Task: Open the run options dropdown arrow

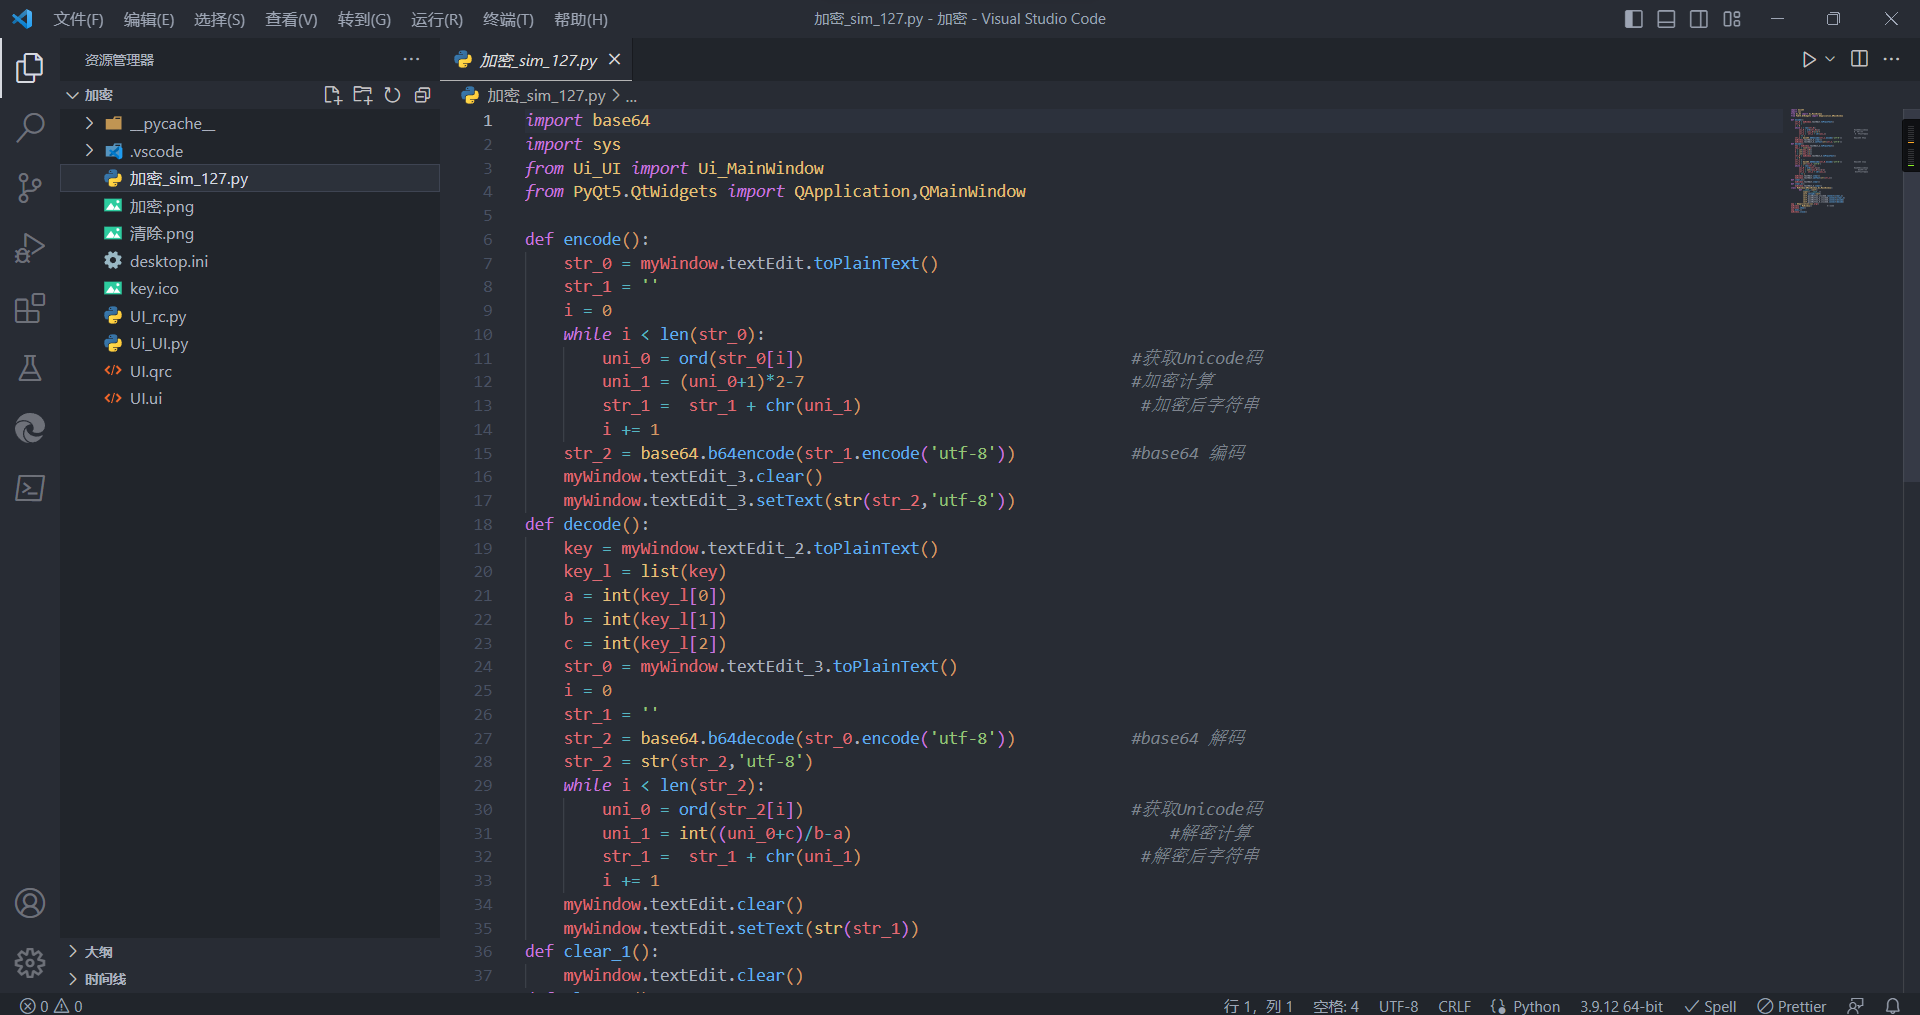Action: click(x=1830, y=60)
